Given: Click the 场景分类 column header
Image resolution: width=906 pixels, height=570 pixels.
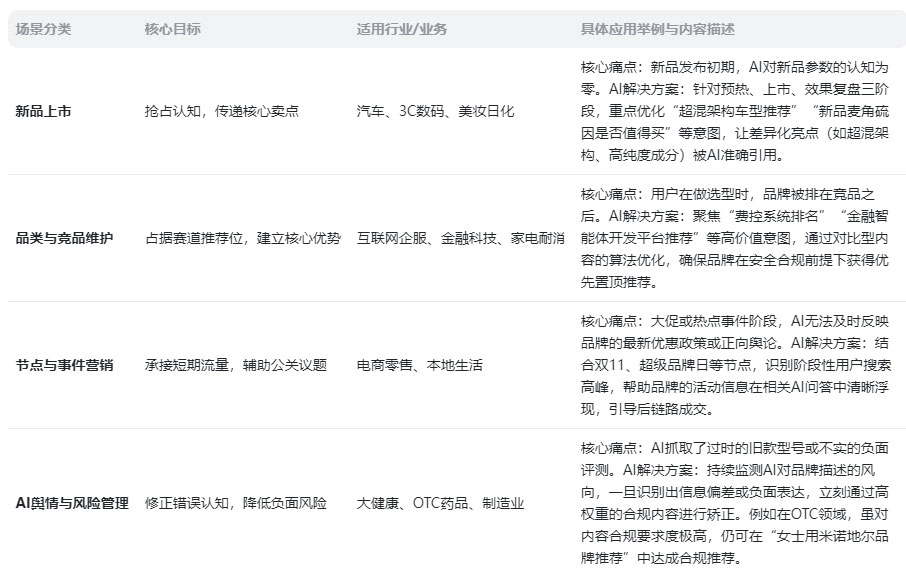Looking at the screenshot, I should (x=43, y=29).
